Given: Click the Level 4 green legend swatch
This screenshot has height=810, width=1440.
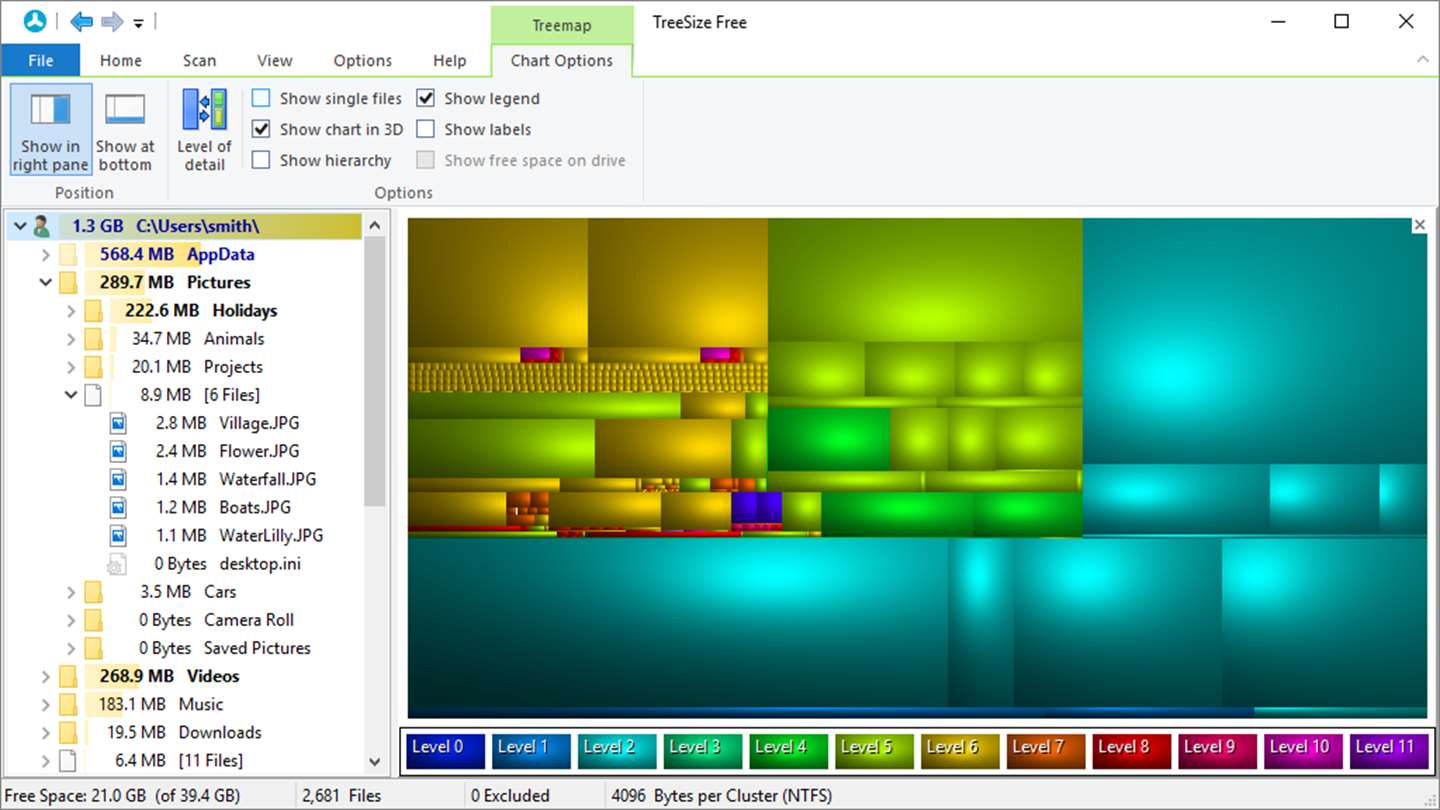Looking at the screenshot, I should tap(789, 751).
